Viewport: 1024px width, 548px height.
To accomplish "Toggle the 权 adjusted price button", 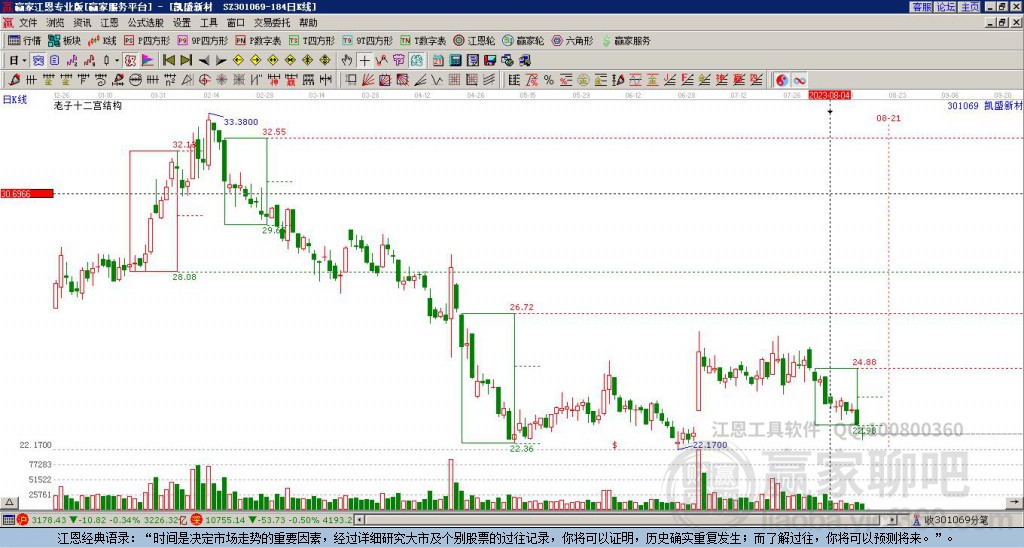I will coord(130,60).
